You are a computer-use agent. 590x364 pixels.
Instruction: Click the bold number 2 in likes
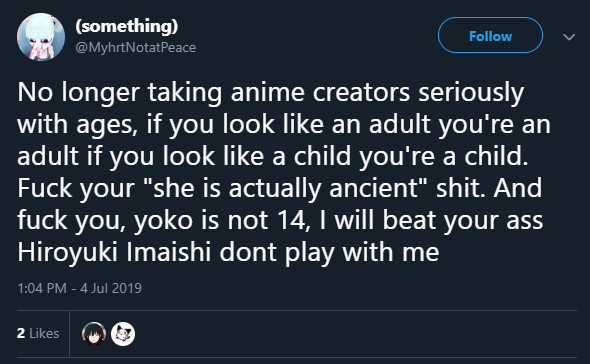point(21,334)
